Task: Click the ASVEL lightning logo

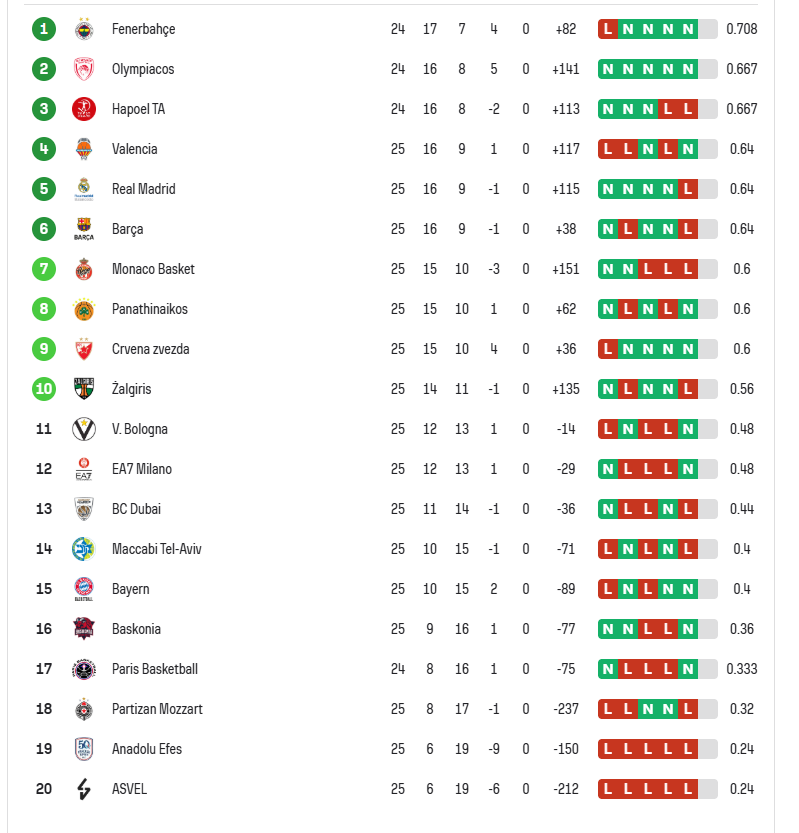Action: coord(84,789)
